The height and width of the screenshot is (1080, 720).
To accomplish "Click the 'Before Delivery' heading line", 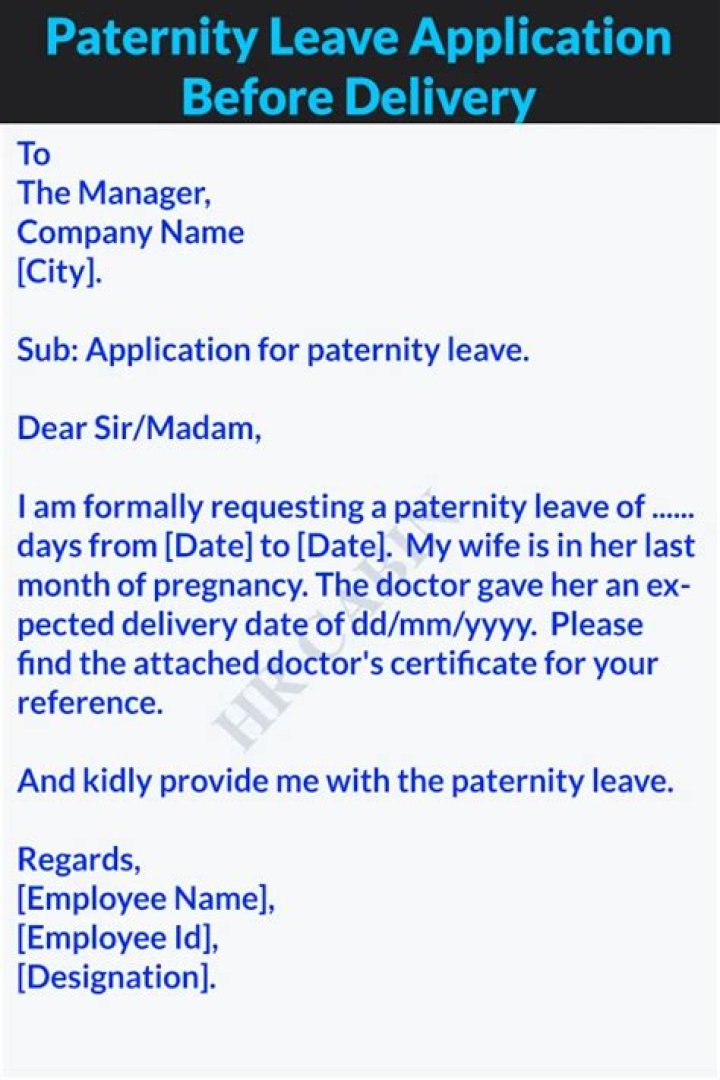I will pyautogui.click(x=359, y=97).
